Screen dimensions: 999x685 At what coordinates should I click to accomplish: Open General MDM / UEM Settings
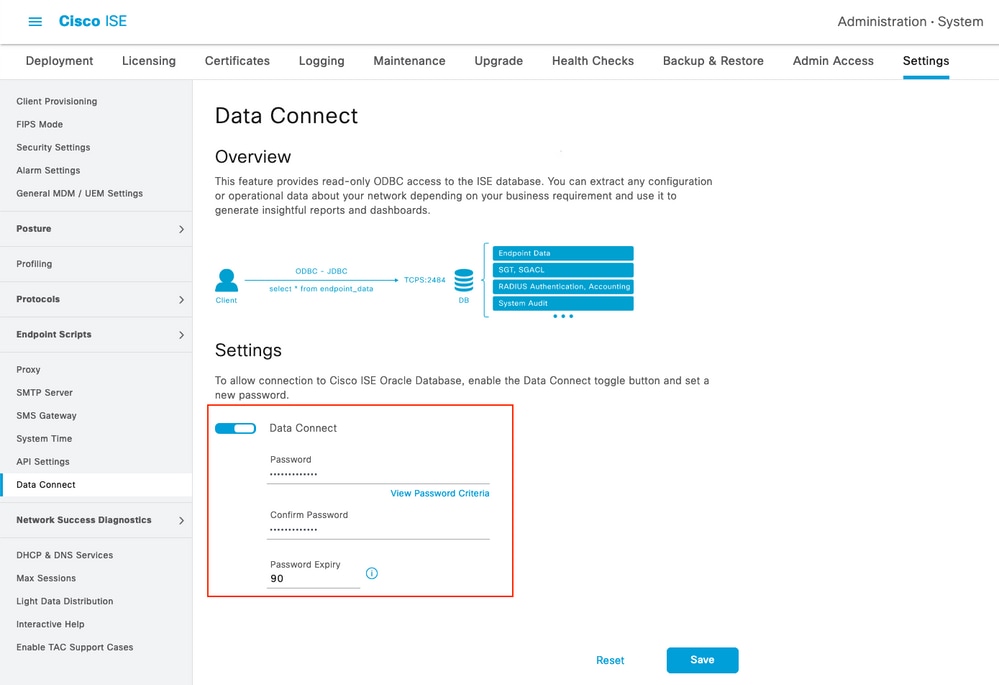(x=80, y=193)
